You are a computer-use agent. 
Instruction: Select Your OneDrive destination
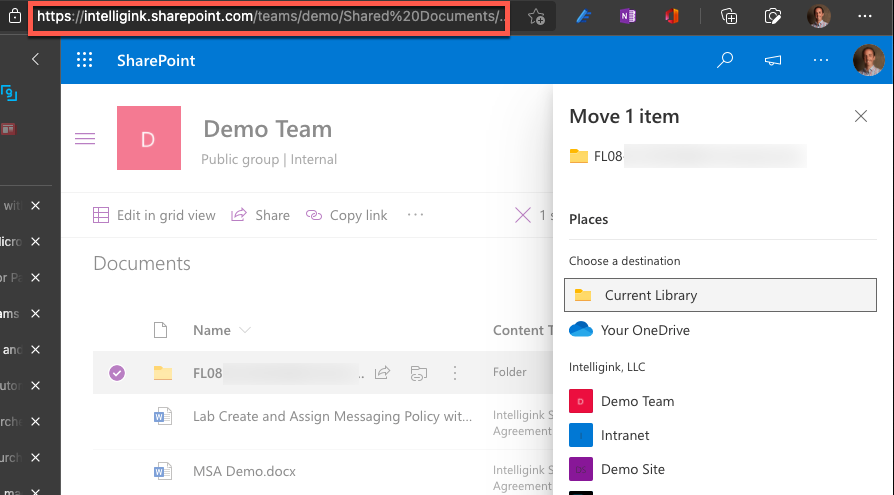720,330
